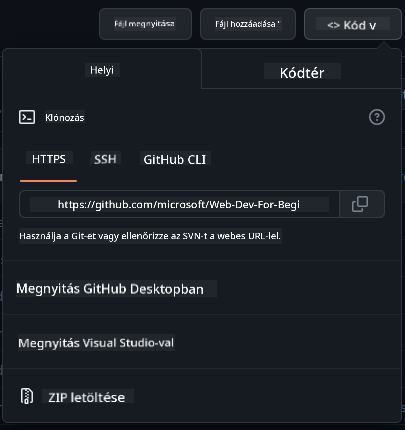Open the Kód dropdown menu
The image size is (405, 430).
(353, 24)
